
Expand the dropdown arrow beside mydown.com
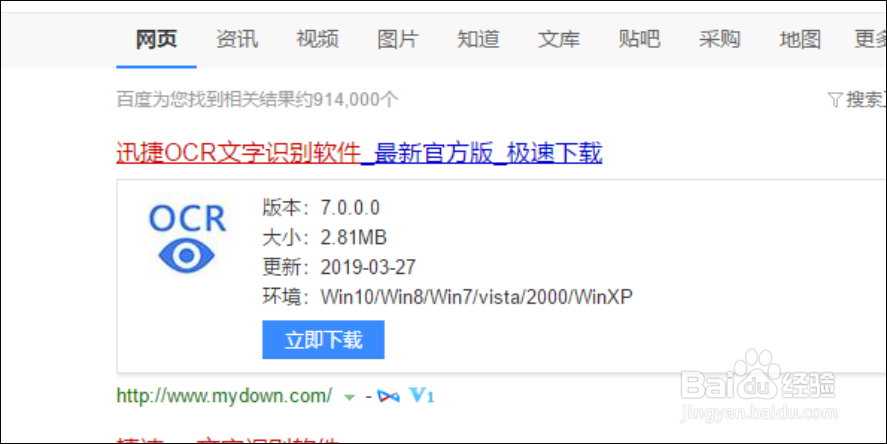tap(349, 397)
